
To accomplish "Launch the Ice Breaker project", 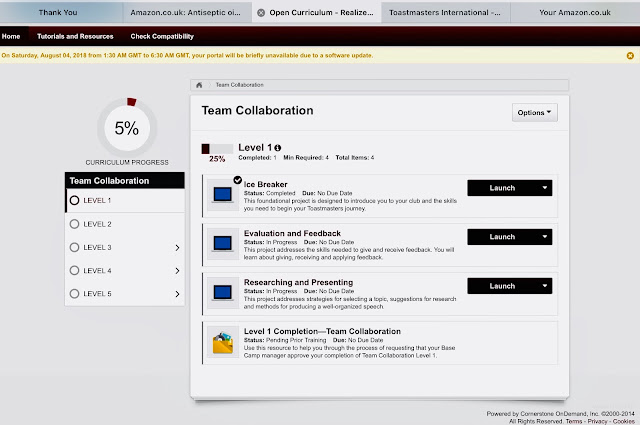I will [502, 188].
